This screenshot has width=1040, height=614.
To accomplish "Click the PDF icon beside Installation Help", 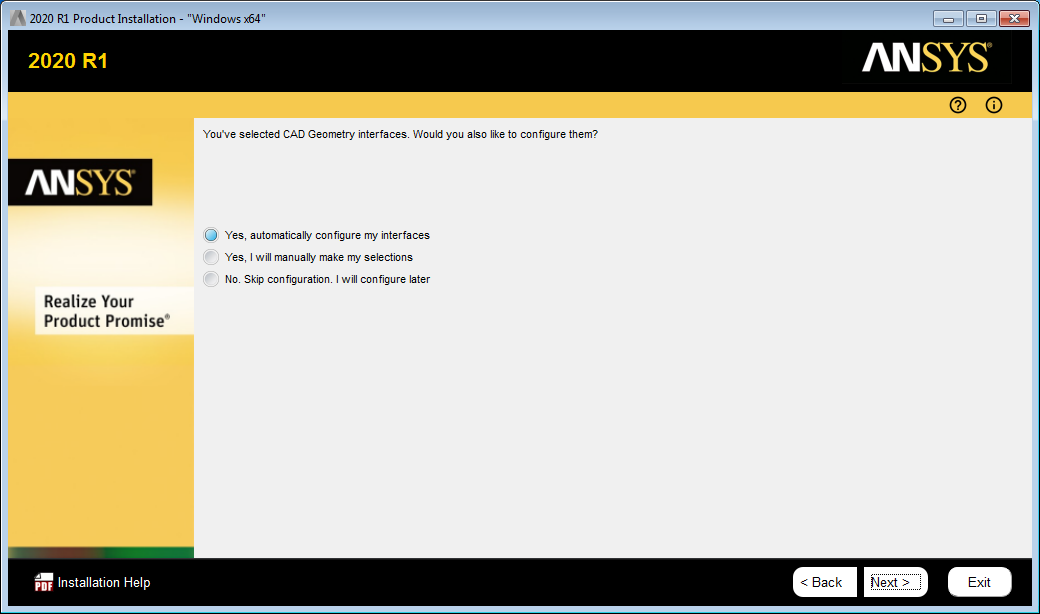I will click(x=43, y=582).
